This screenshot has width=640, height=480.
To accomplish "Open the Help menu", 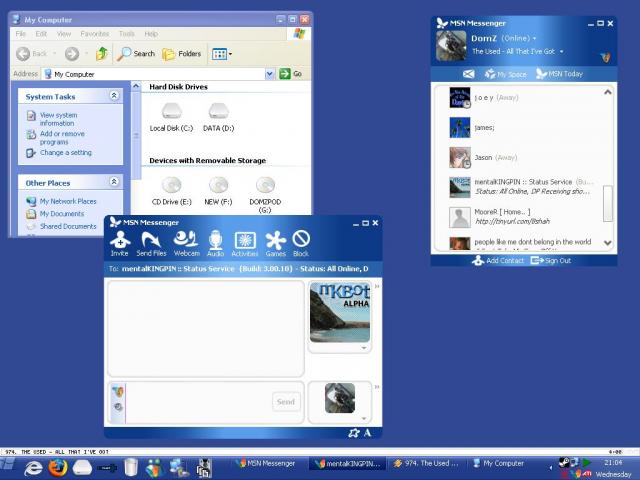I will pyautogui.click(x=151, y=34).
